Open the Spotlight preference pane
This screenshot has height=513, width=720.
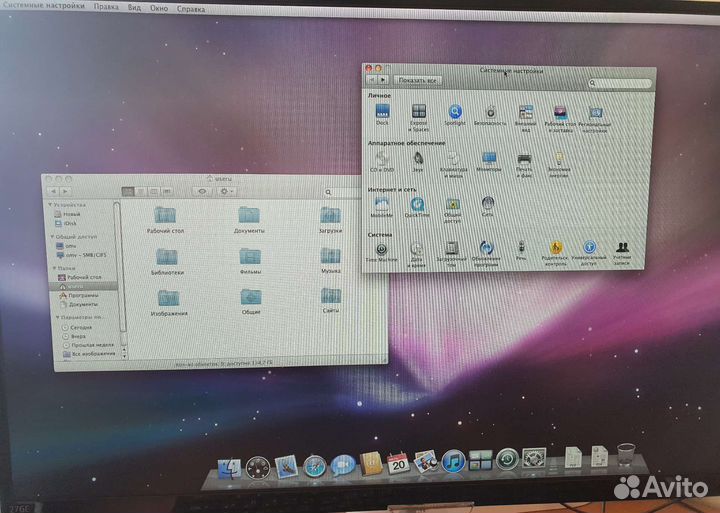455,112
